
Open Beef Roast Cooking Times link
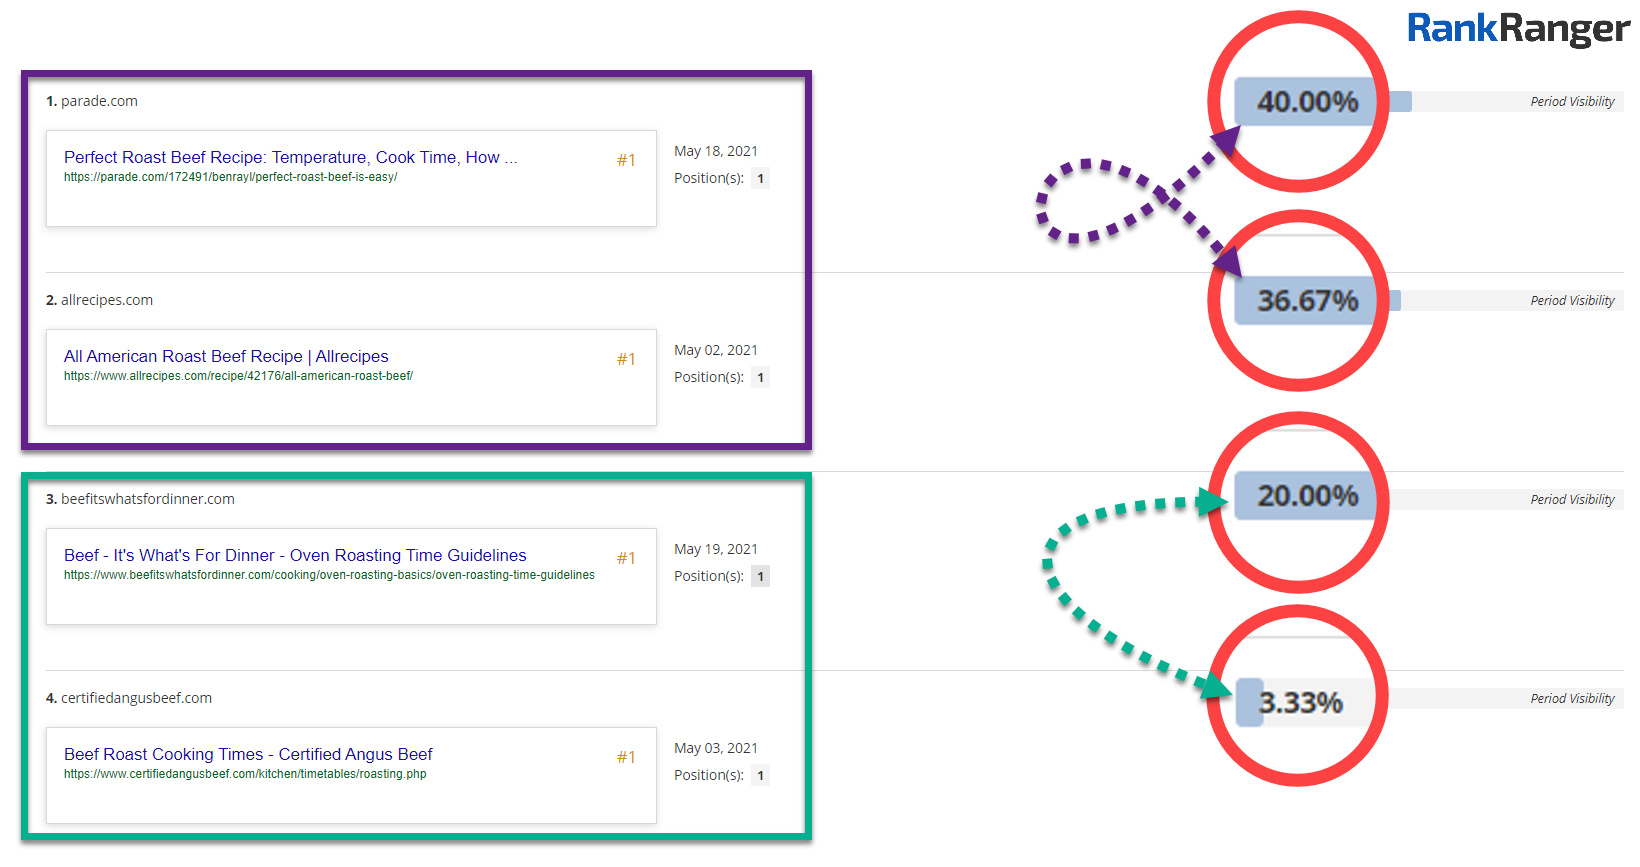pos(248,755)
